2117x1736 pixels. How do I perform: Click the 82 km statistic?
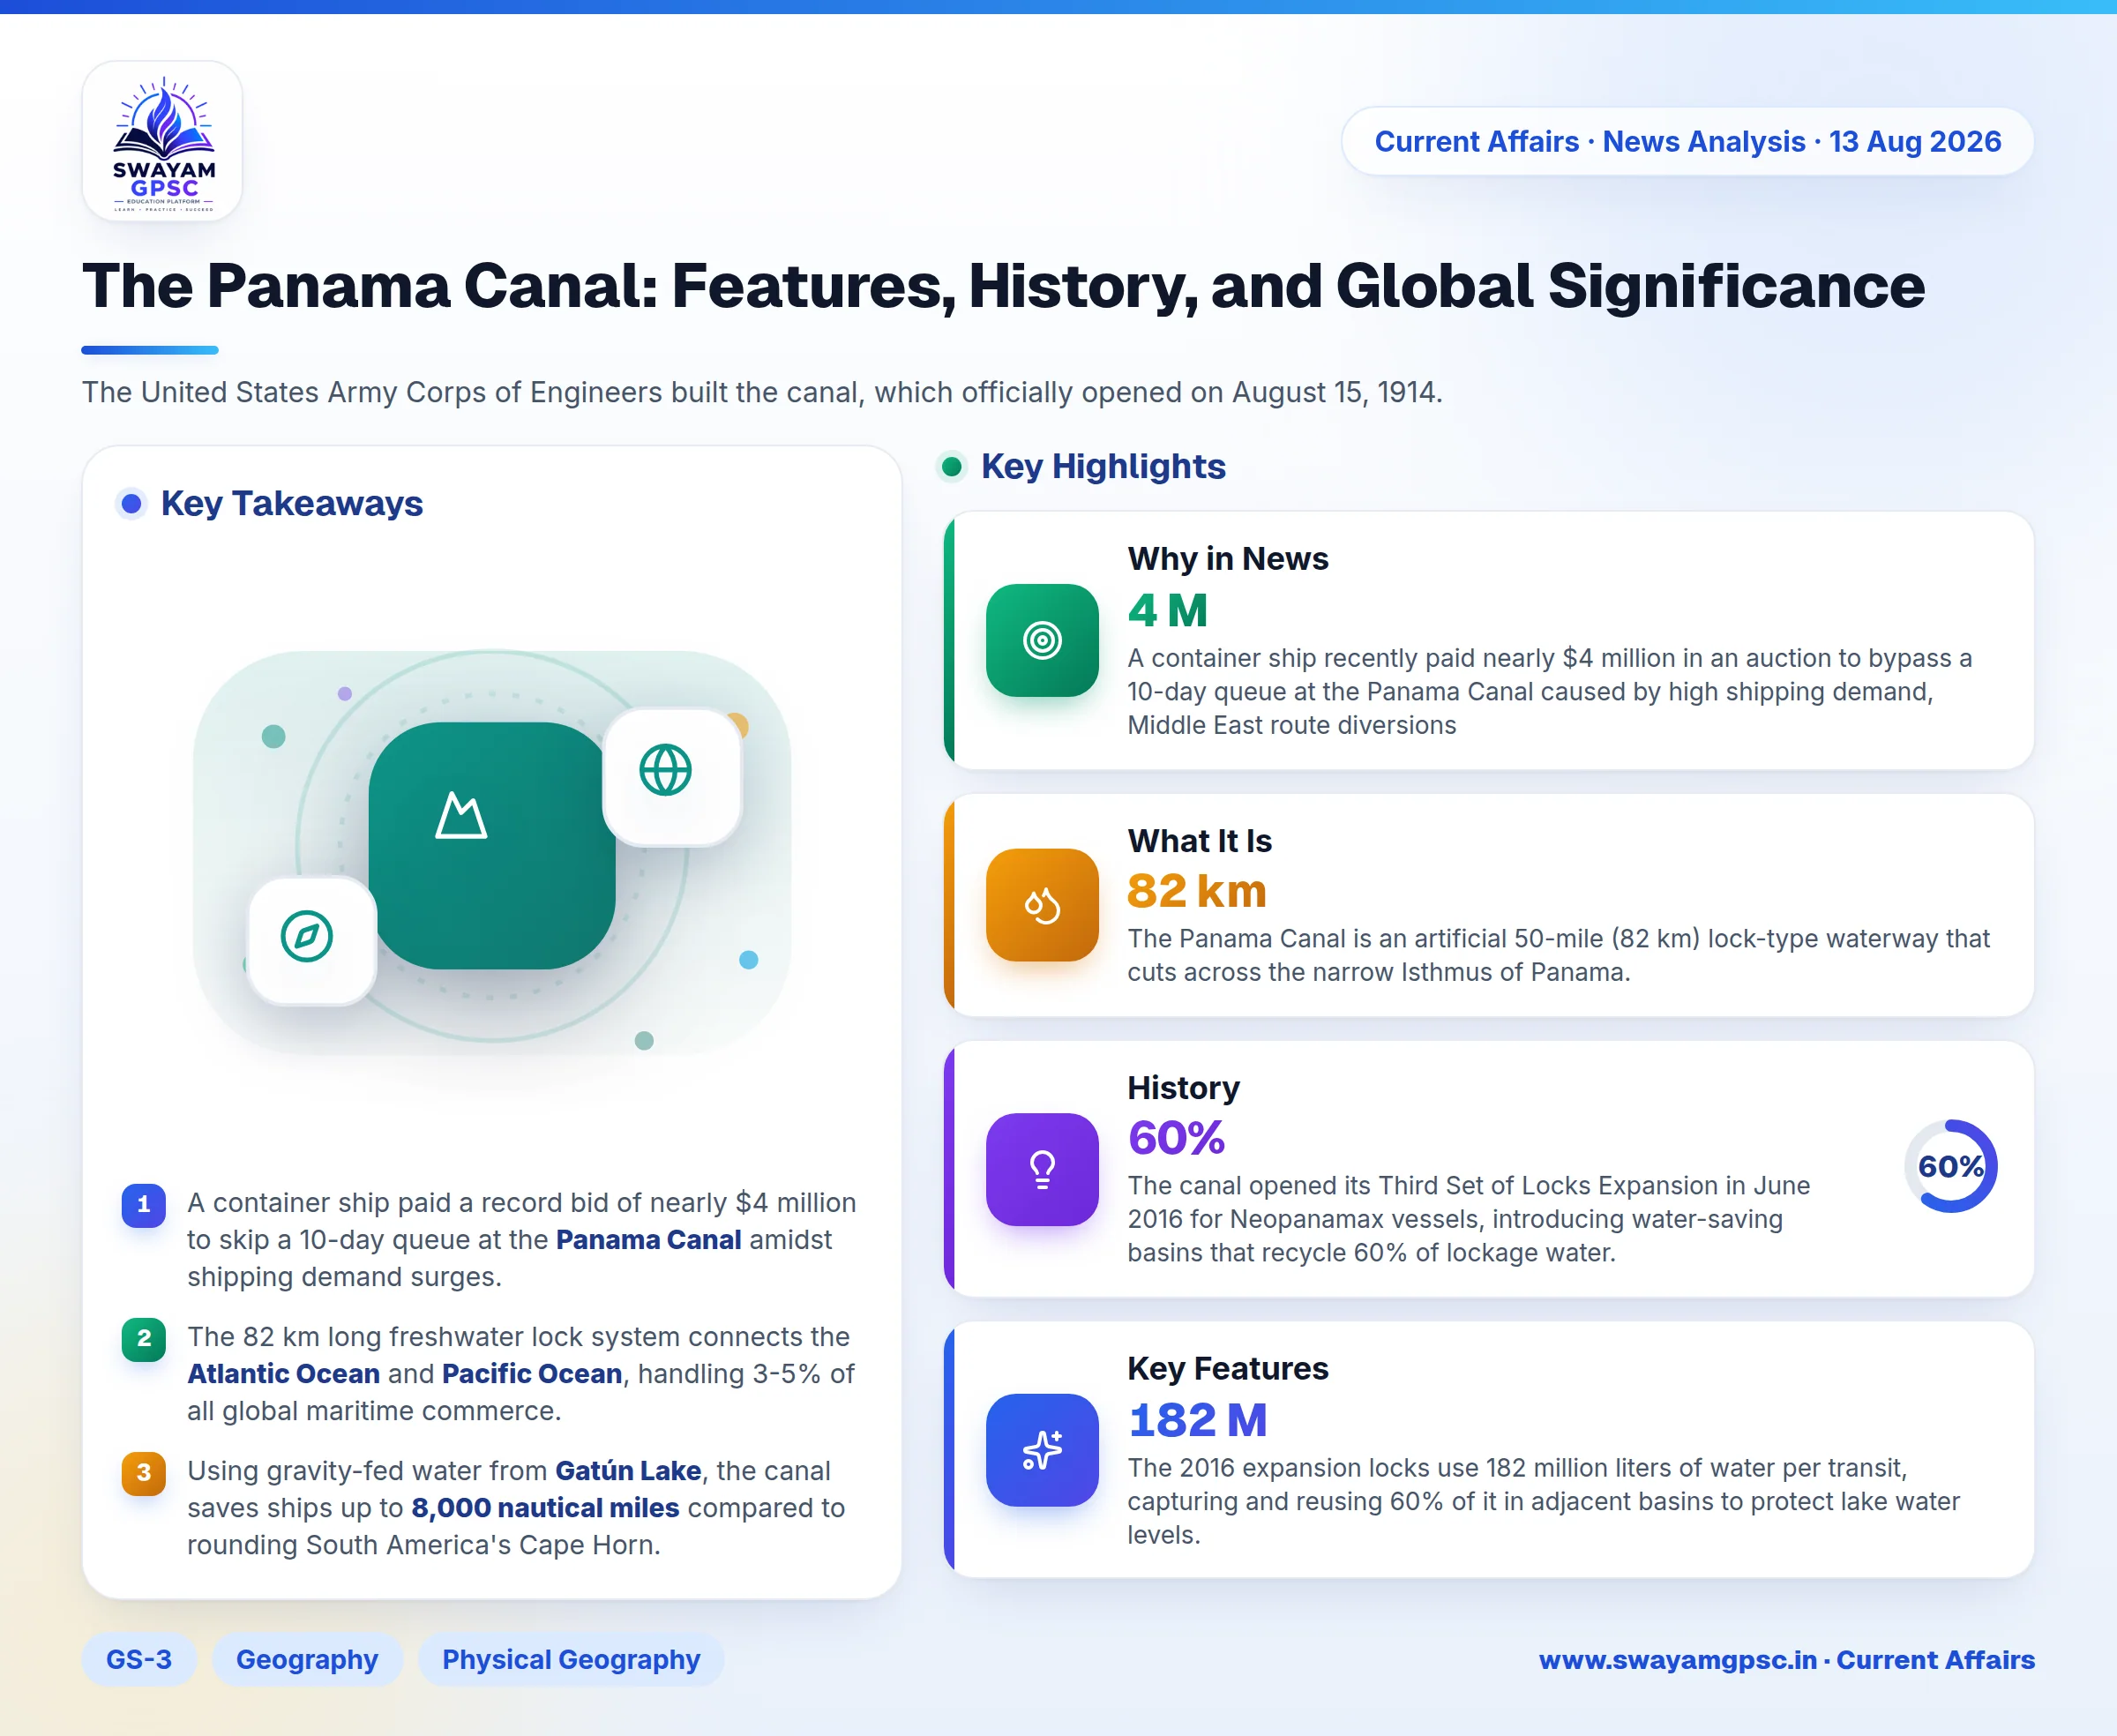[1197, 891]
